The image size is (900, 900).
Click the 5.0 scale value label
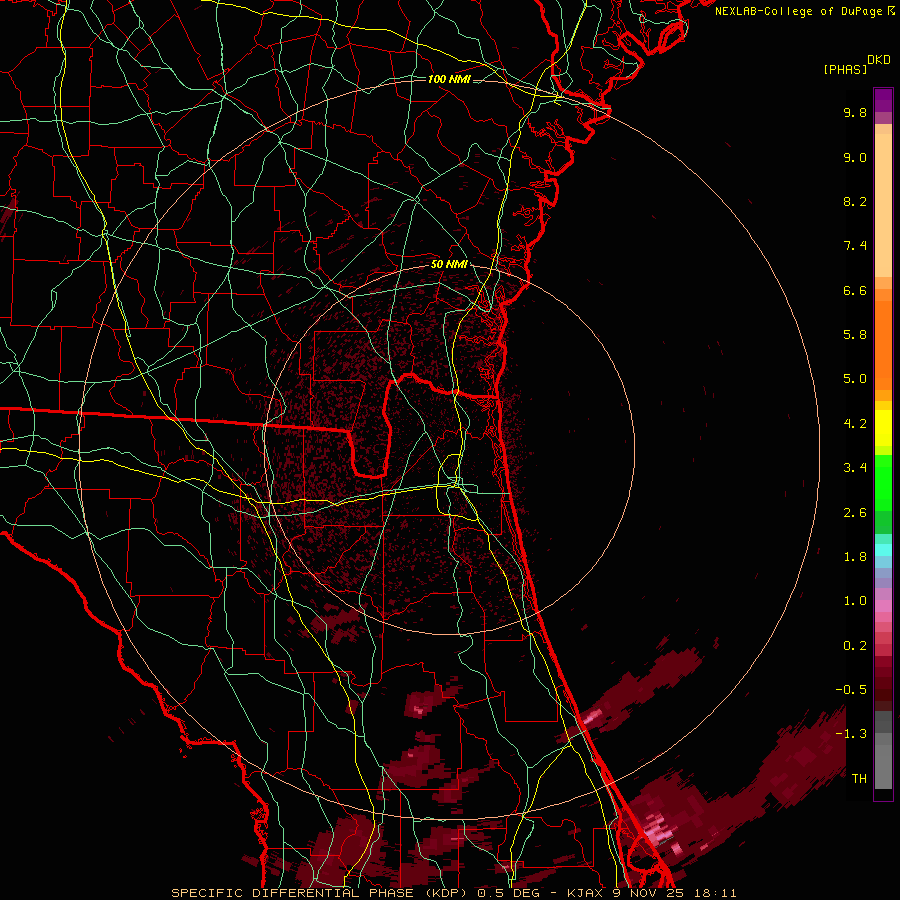point(855,379)
